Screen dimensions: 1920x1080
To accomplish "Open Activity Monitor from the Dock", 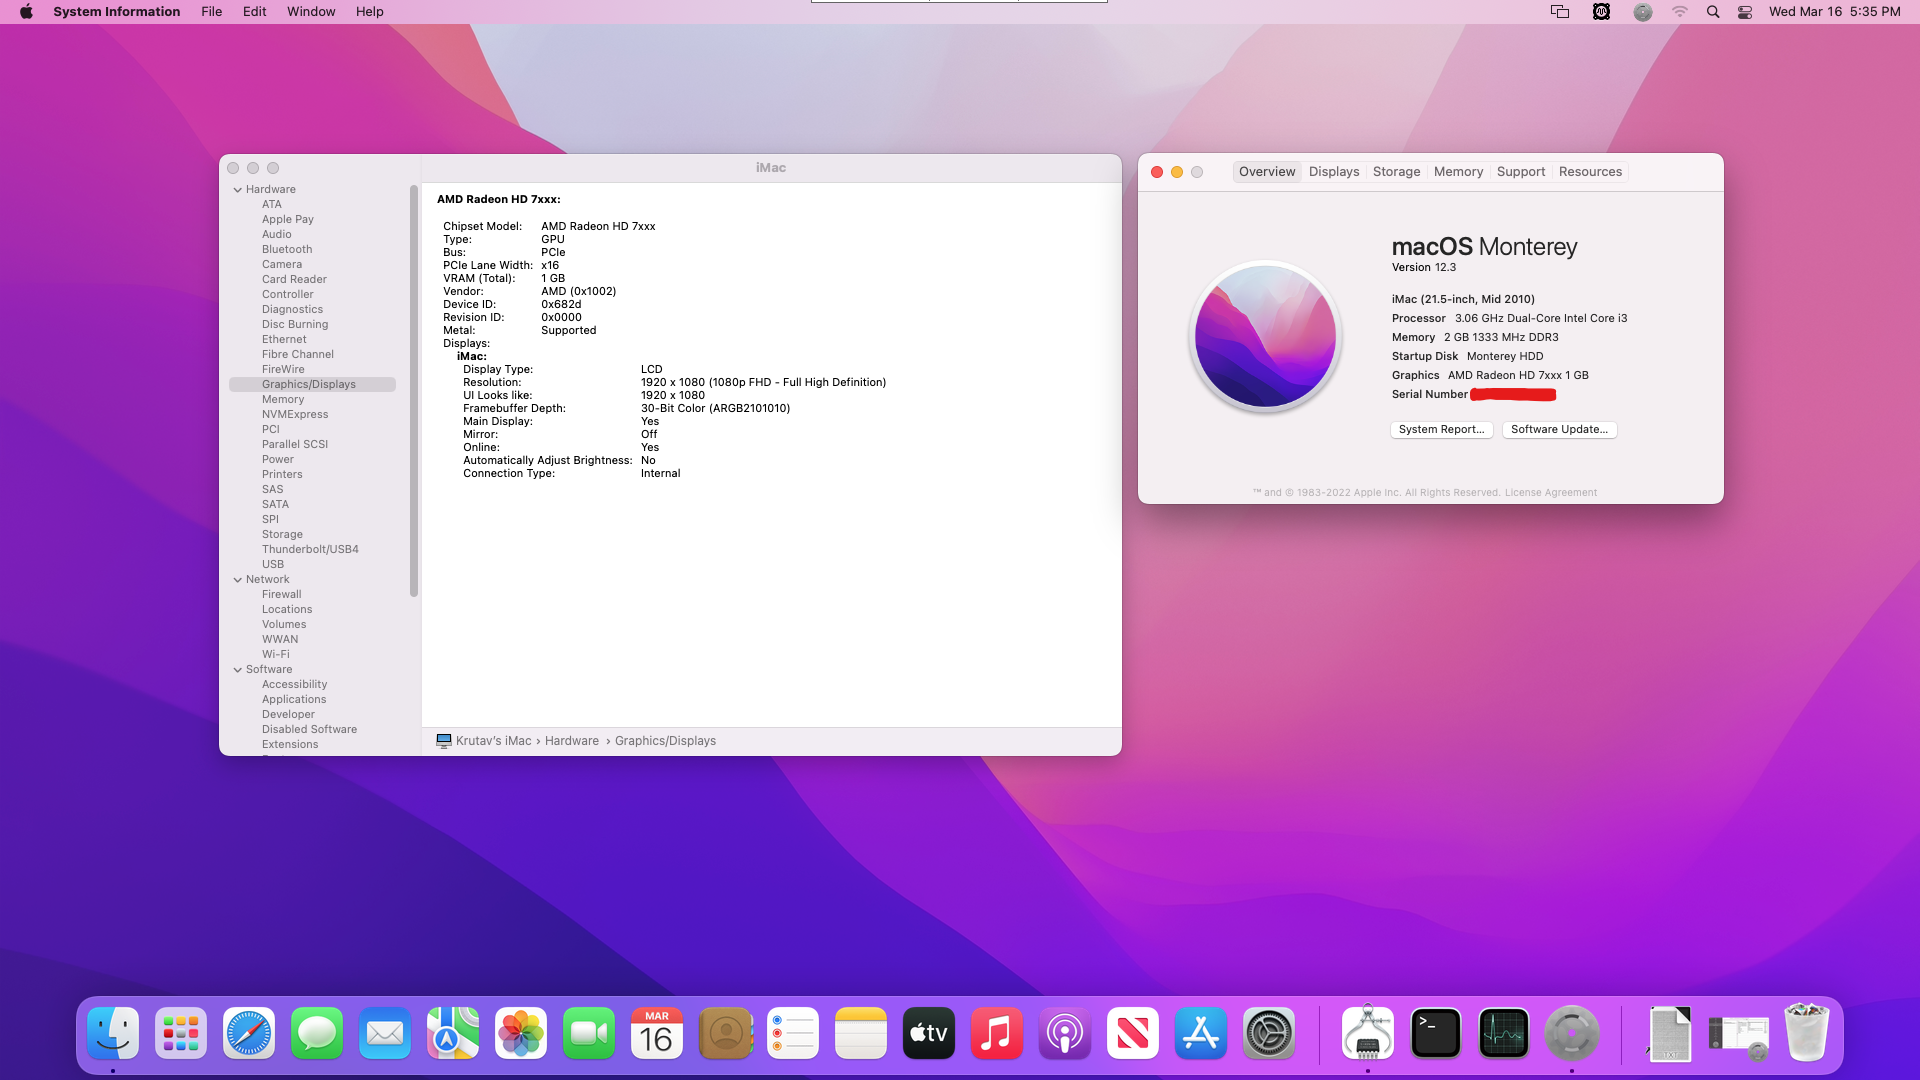I will click(x=1503, y=1033).
